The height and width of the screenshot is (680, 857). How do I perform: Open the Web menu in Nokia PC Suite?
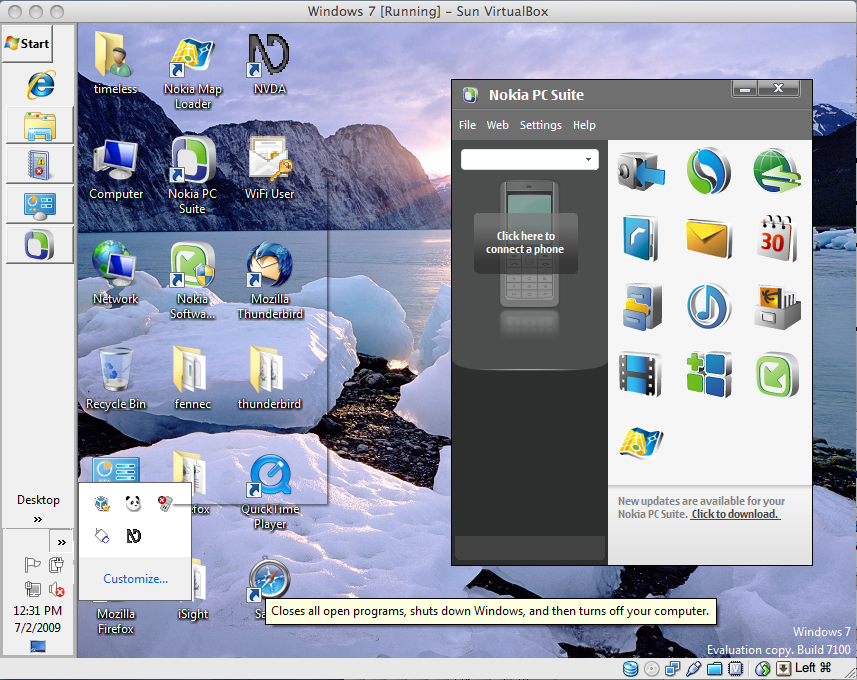pos(497,125)
